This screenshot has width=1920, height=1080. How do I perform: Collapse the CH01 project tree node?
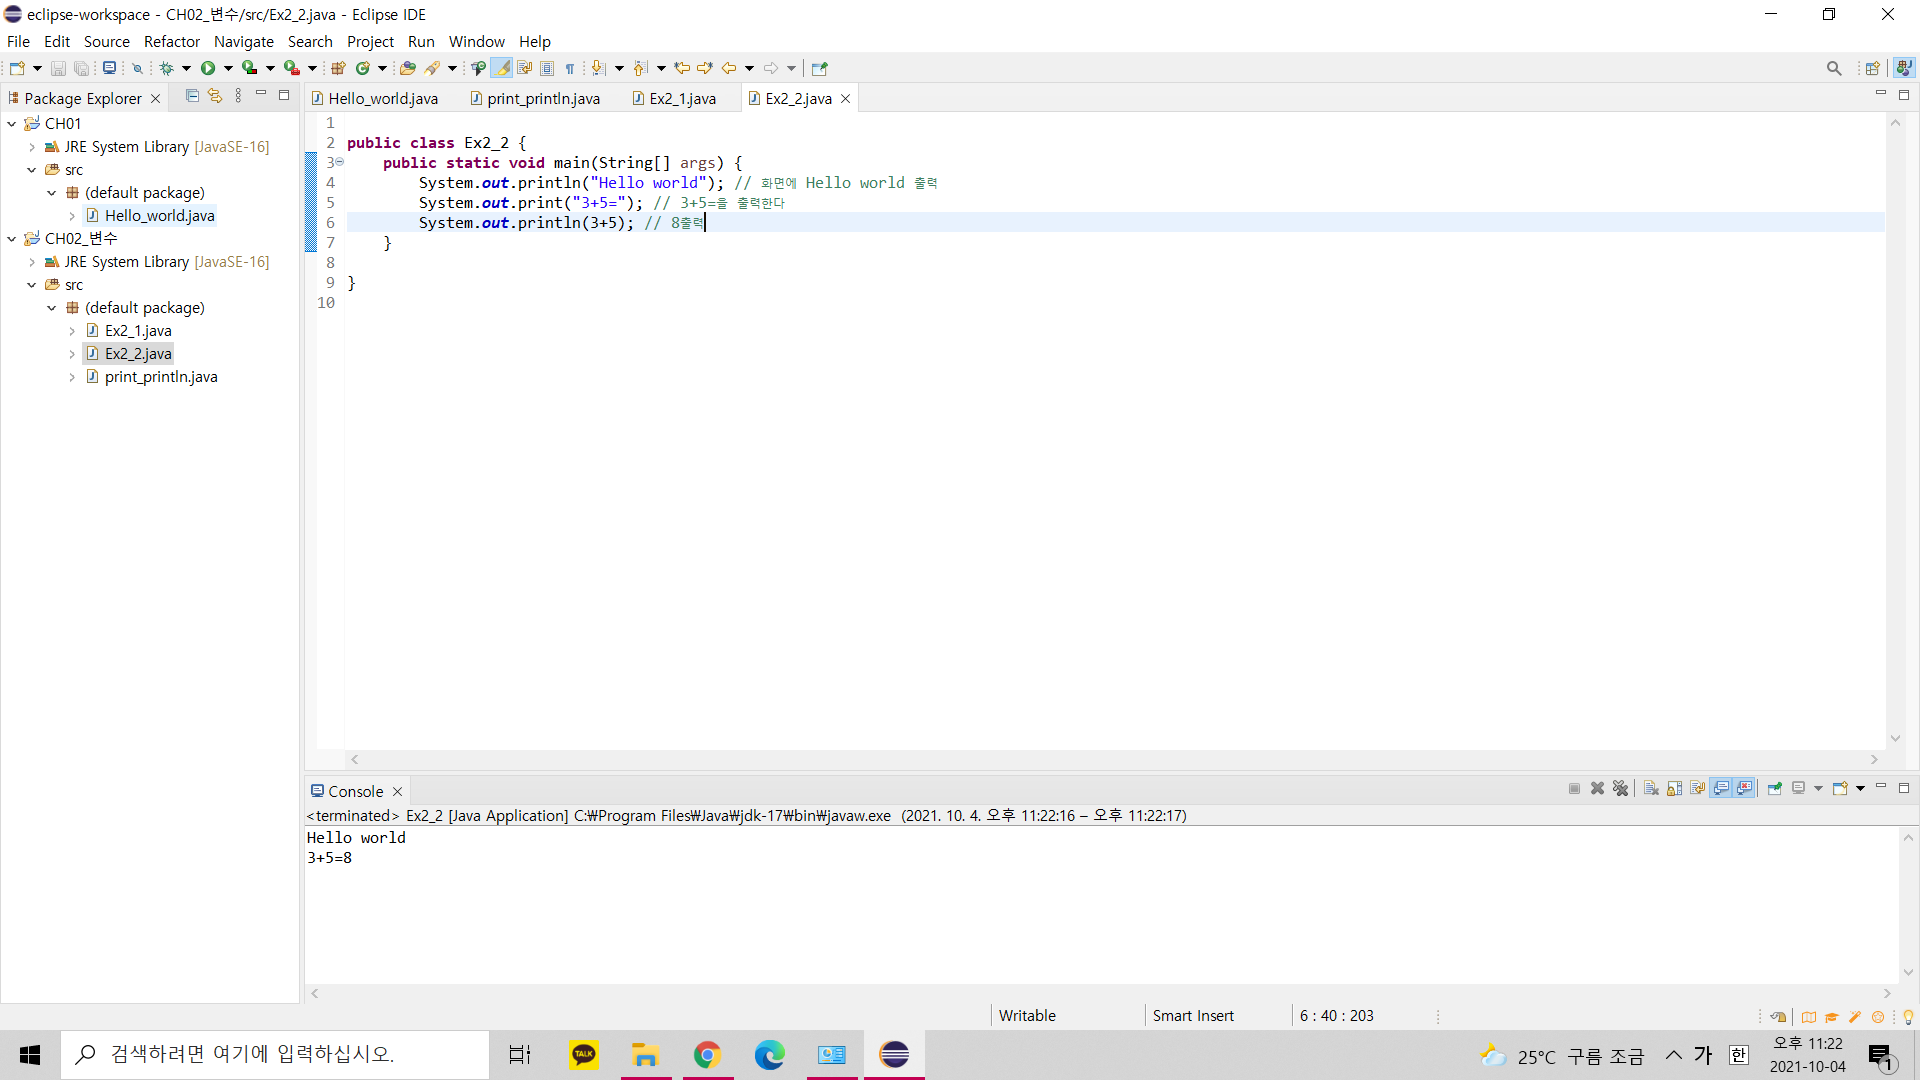coord(12,124)
